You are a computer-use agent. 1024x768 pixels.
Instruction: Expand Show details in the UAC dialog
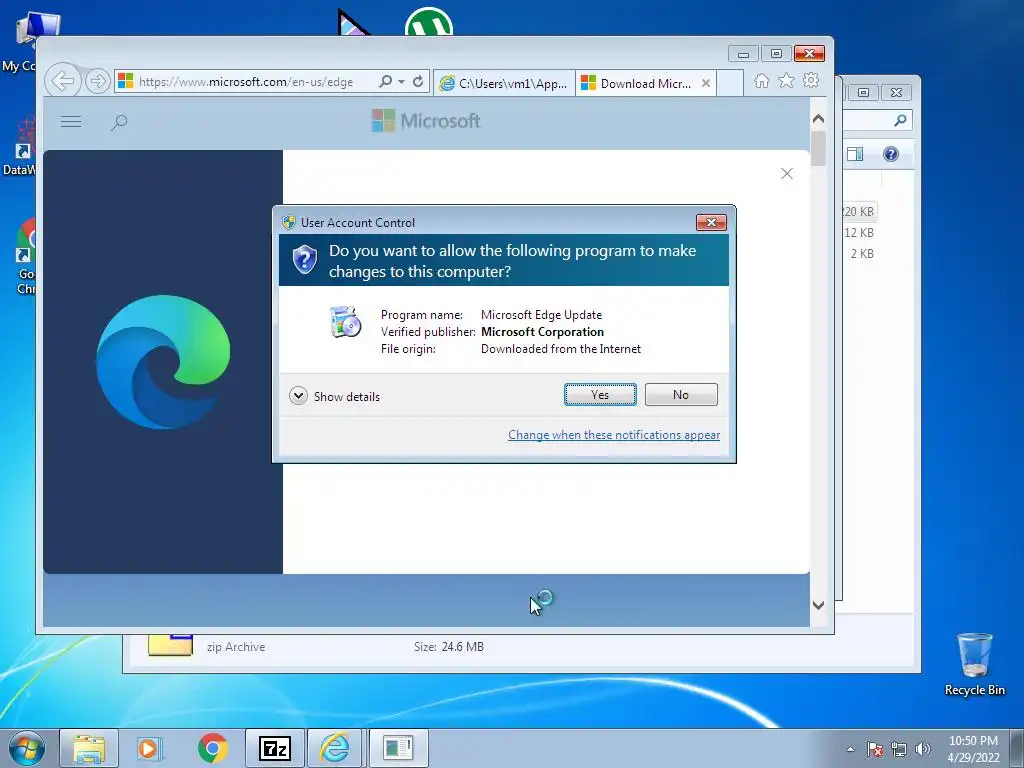click(334, 396)
